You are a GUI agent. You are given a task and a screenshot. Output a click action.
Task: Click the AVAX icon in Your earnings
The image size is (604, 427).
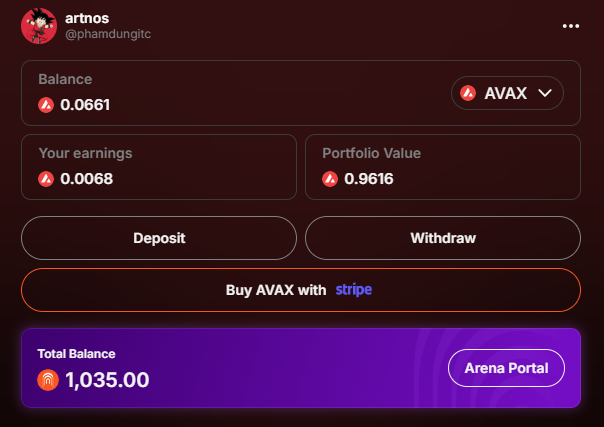(46, 179)
